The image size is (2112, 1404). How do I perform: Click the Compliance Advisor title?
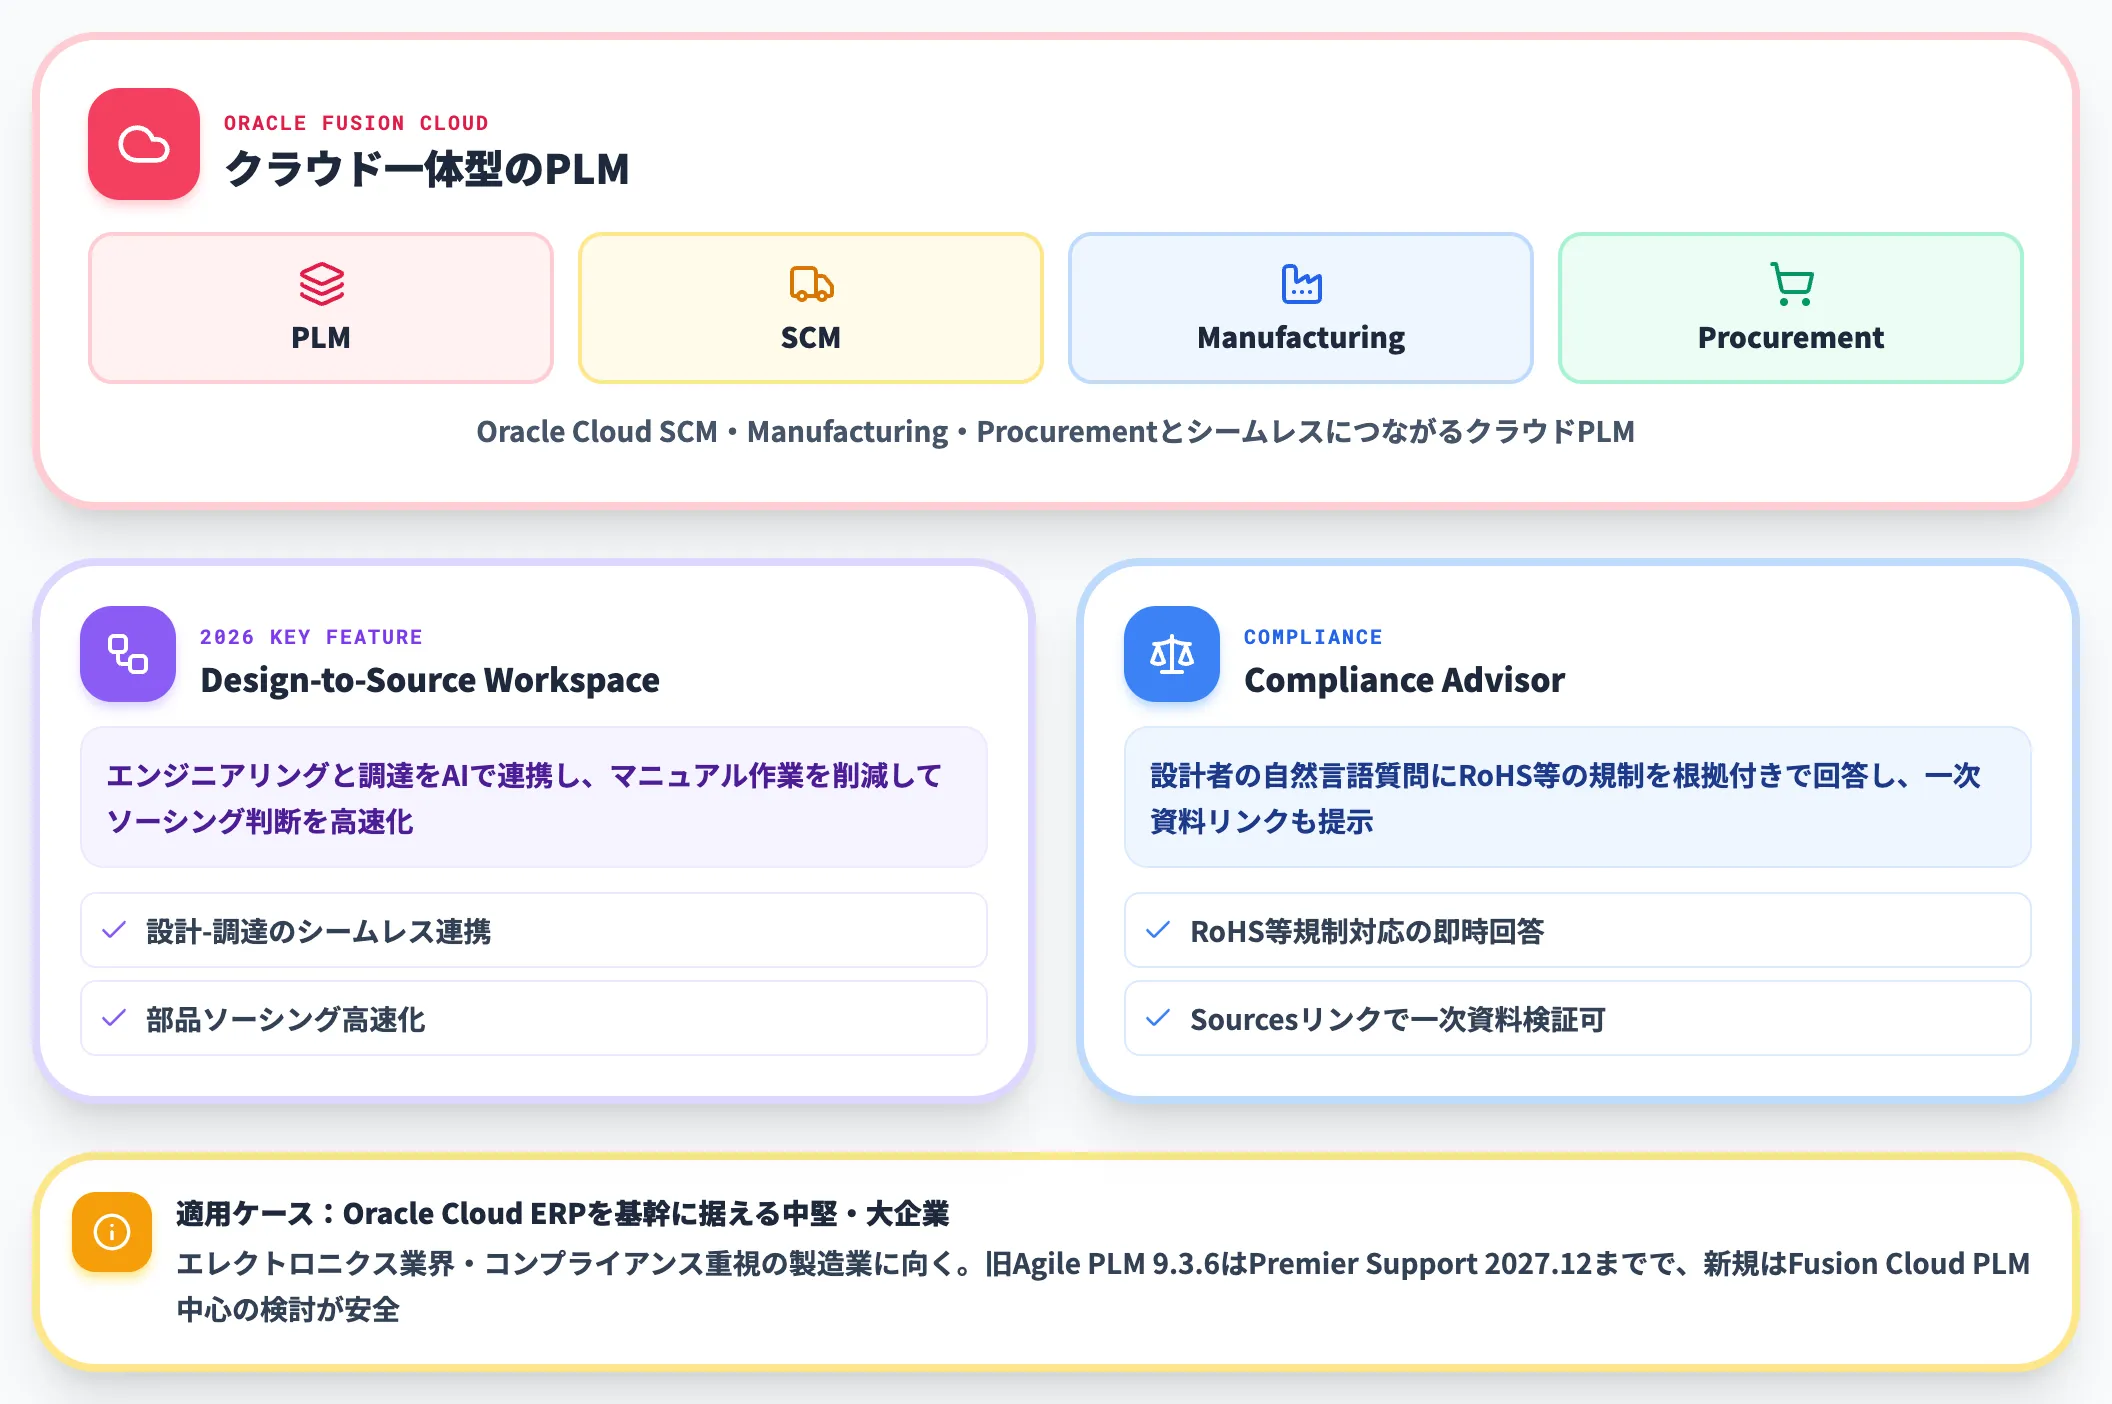pos(1404,680)
